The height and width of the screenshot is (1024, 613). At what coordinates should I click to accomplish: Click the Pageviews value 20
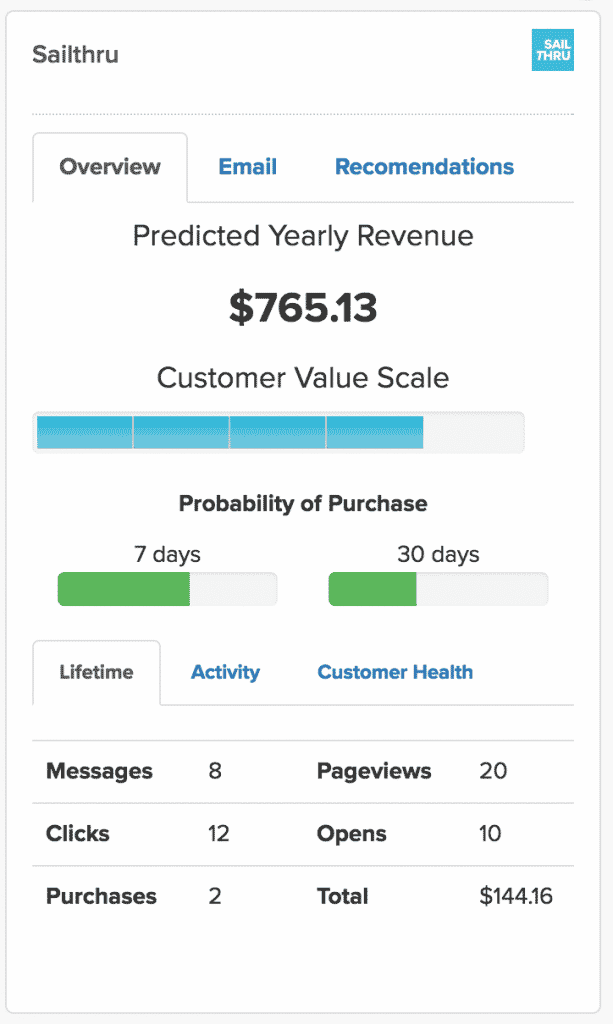pos(493,771)
